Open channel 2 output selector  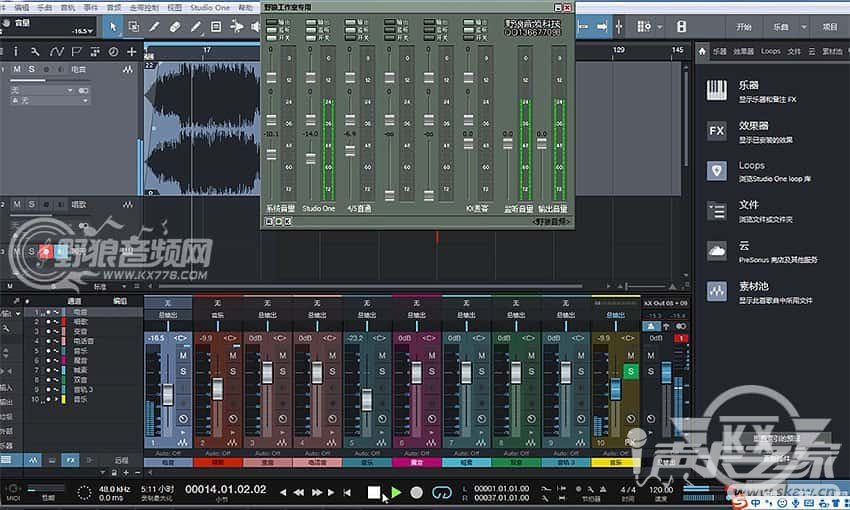click(x=217, y=315)
